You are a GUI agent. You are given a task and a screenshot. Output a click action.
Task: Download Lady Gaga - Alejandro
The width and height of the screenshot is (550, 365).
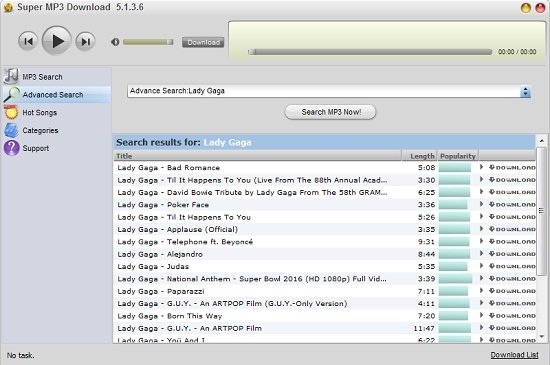pyautogui.click(x=512, y=254)
